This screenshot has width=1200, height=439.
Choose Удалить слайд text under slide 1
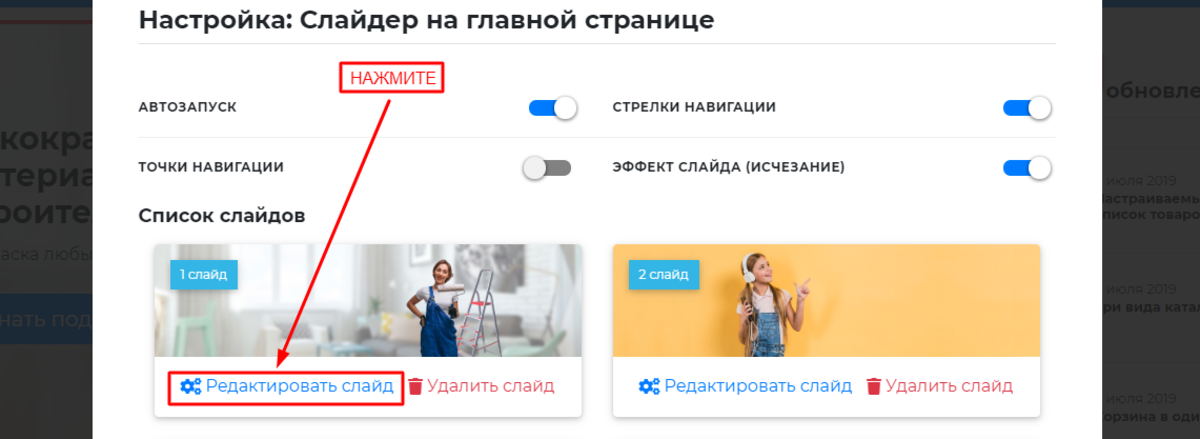[490, 386]
